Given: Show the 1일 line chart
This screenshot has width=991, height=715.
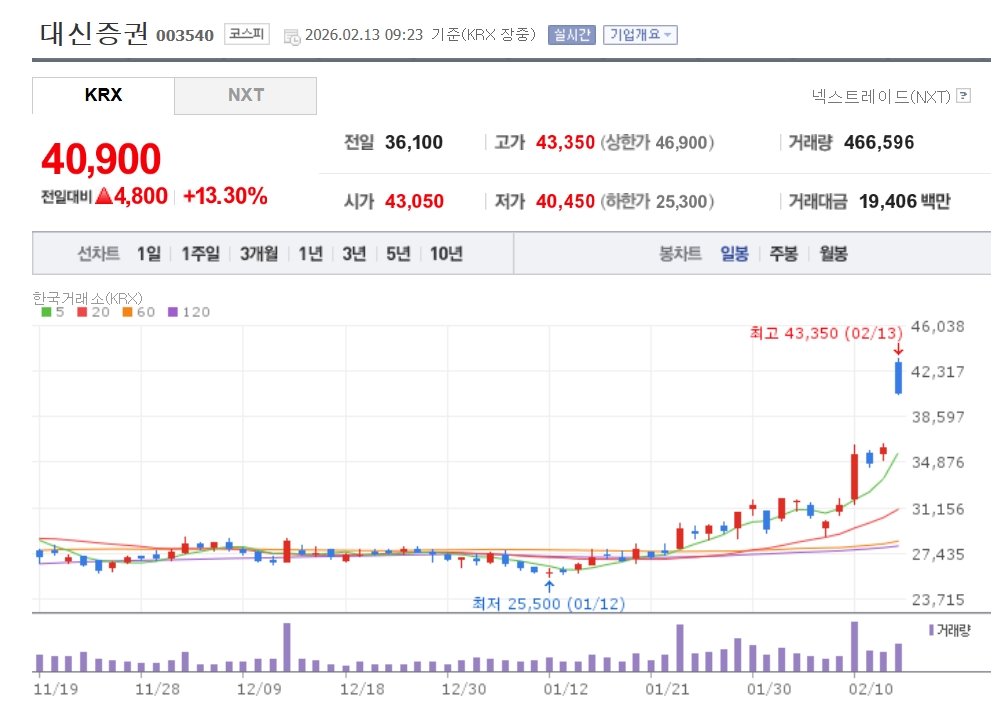Looking at the screenshot, I should click(148, 254).
